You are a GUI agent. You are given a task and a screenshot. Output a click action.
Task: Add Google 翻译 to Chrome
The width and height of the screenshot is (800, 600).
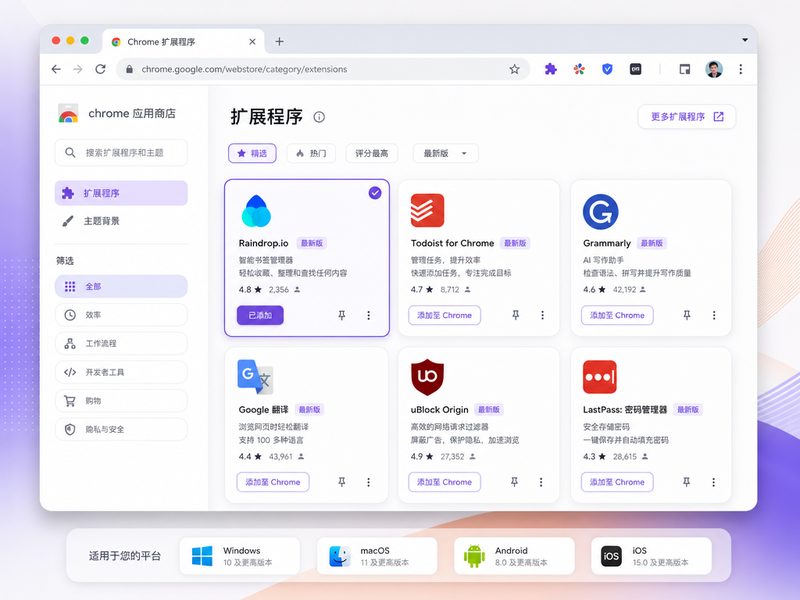coord(272,482)
